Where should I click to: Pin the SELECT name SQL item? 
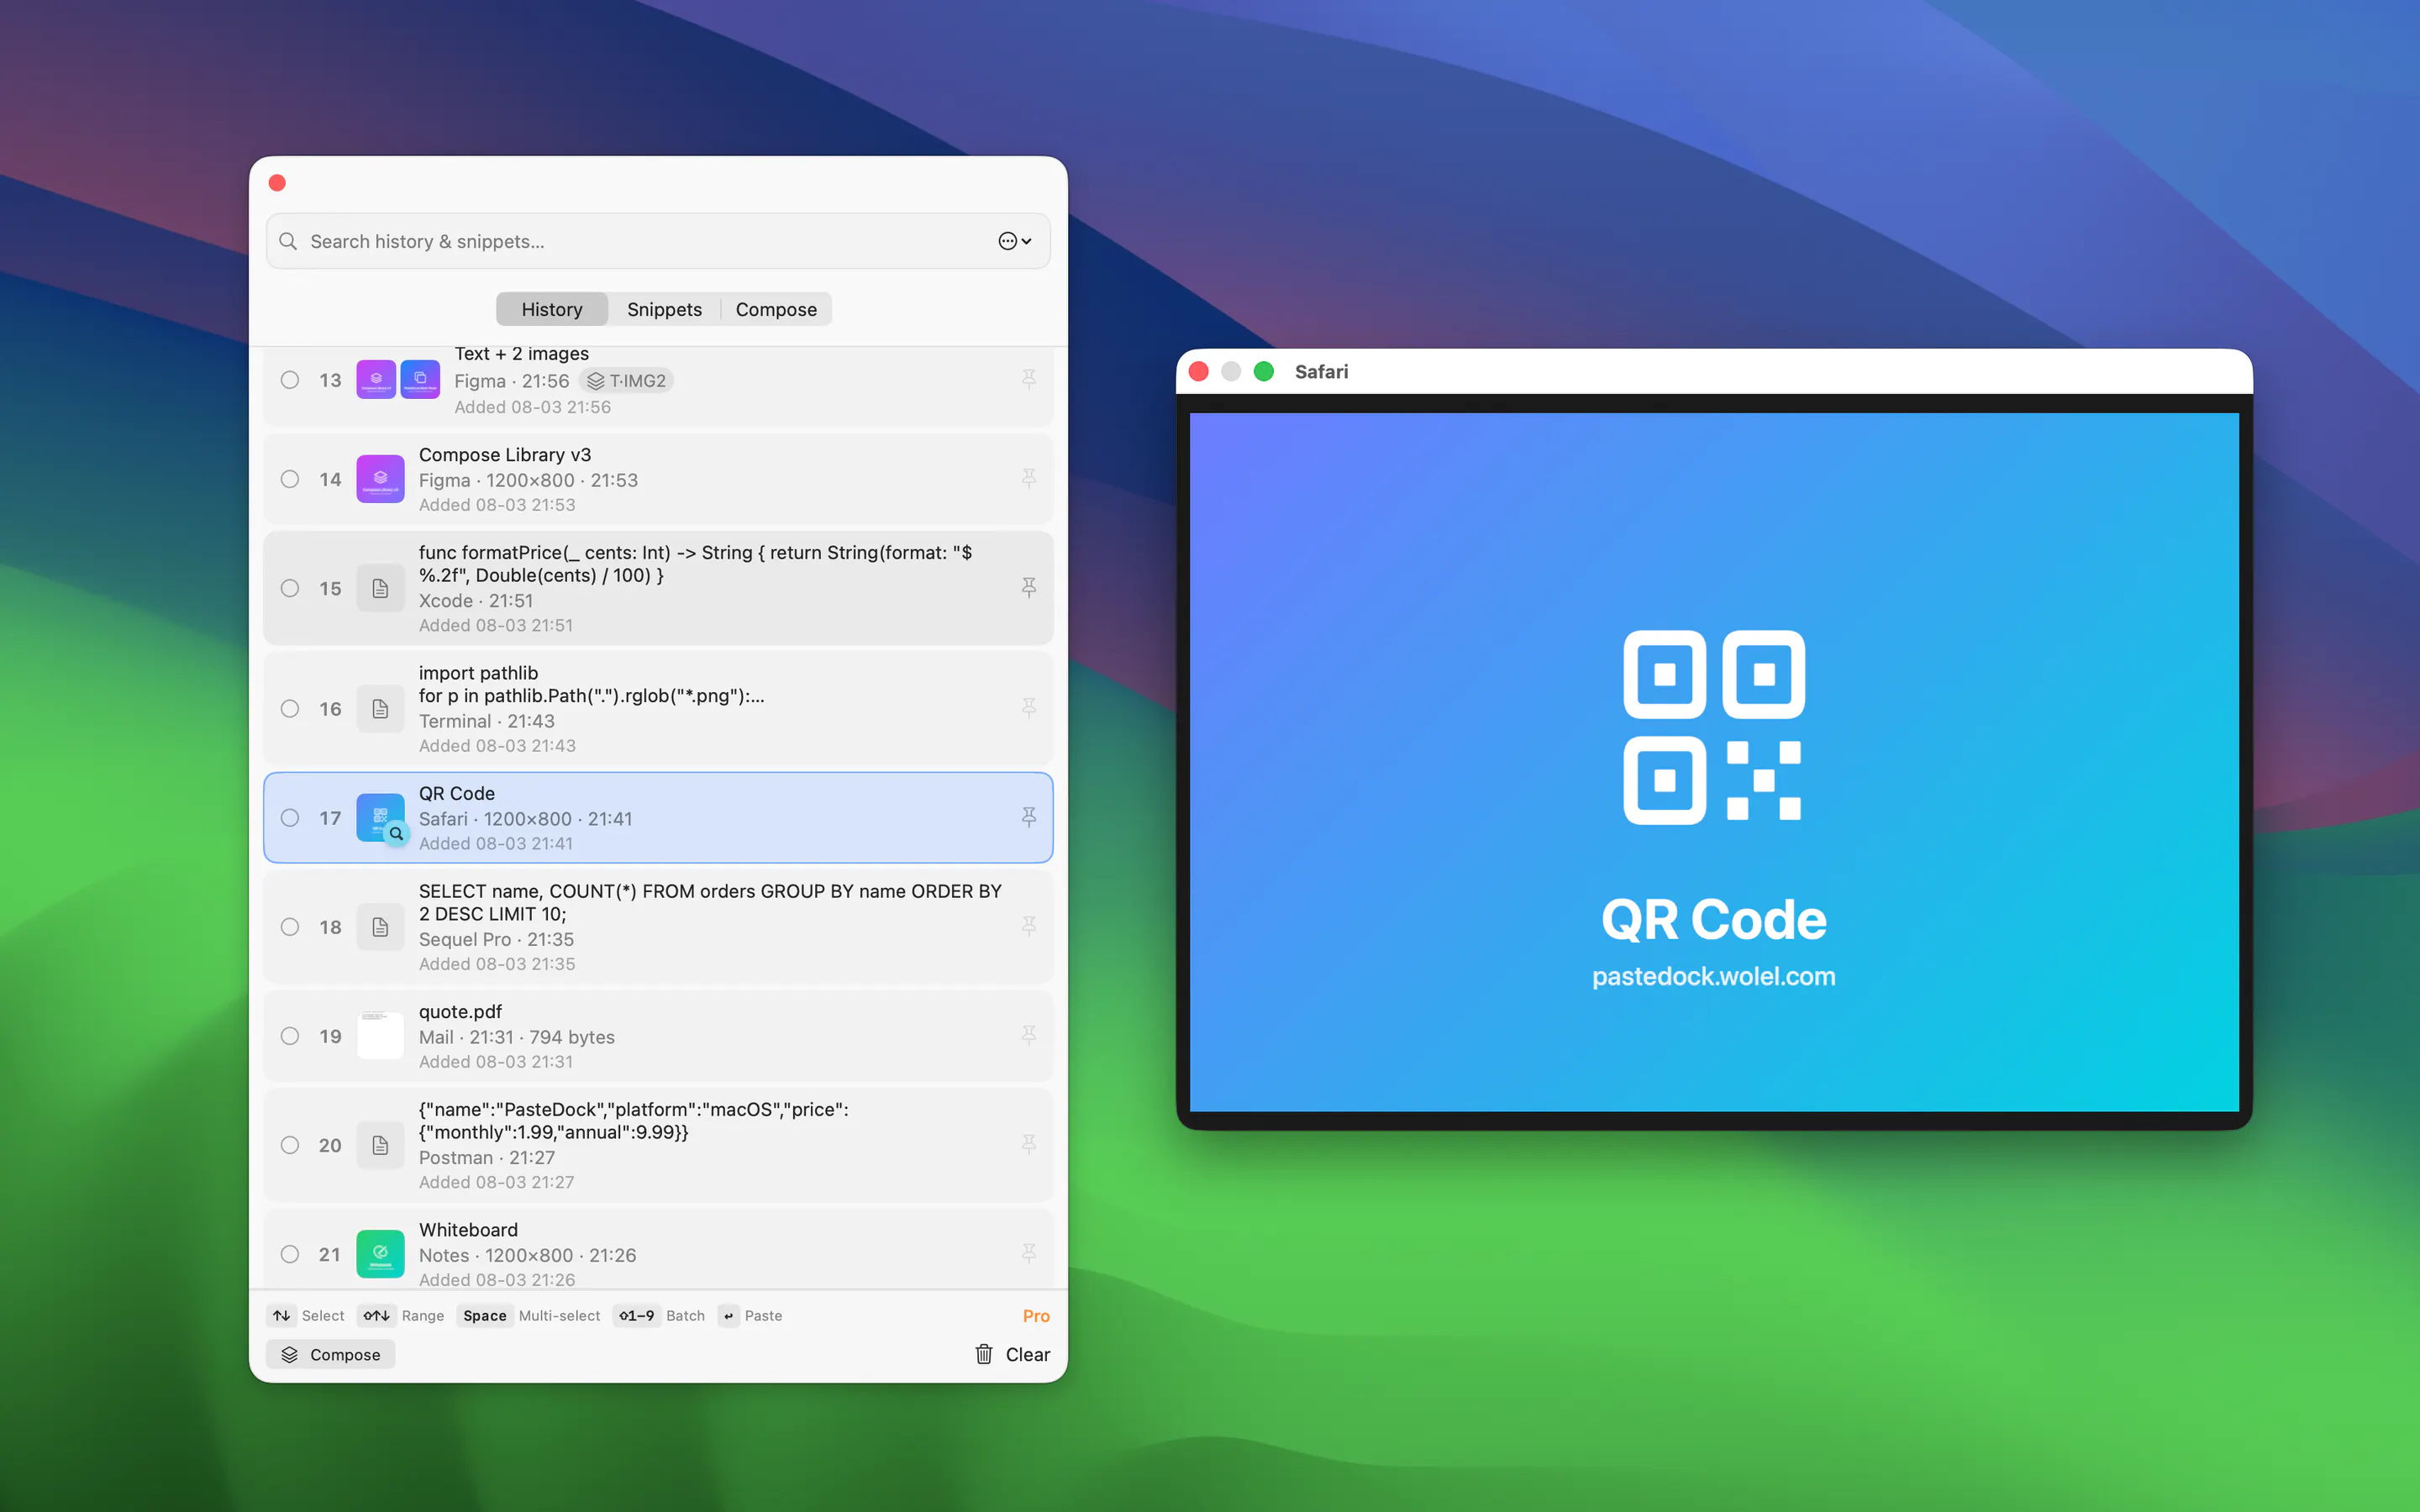point(1028,927)
